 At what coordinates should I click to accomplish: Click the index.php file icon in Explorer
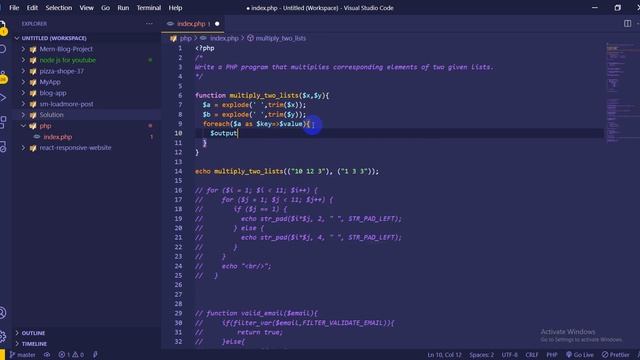tap(37, 137)
